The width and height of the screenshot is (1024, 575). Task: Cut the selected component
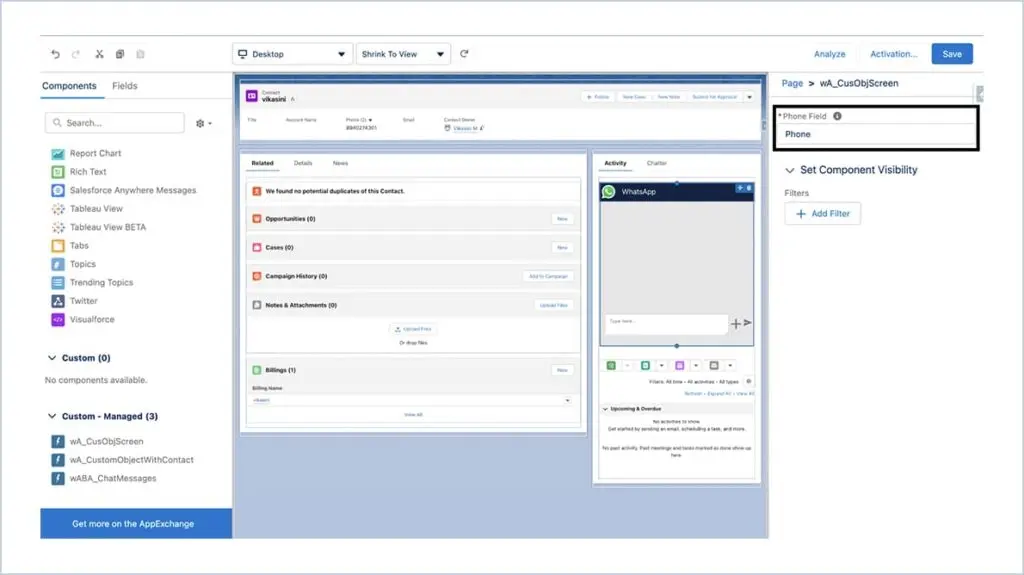[x=99, y=54]
